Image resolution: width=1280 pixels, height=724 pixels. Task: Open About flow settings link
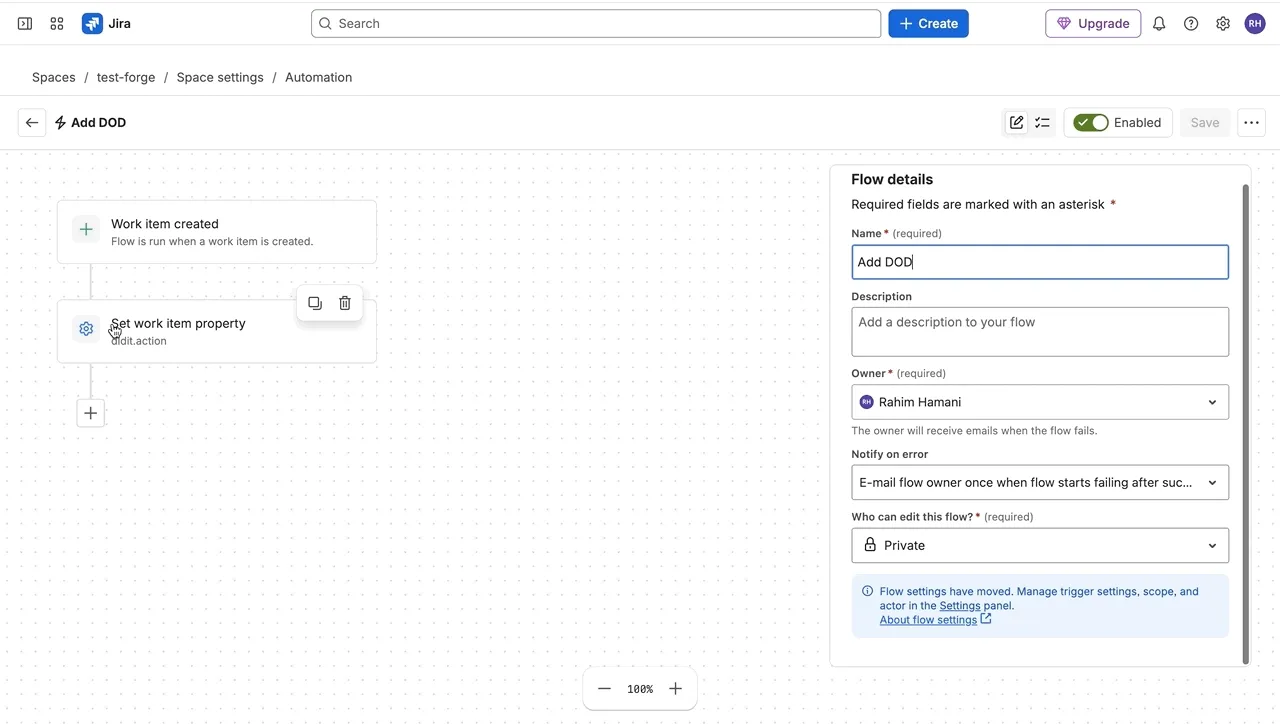coord(935,620)
